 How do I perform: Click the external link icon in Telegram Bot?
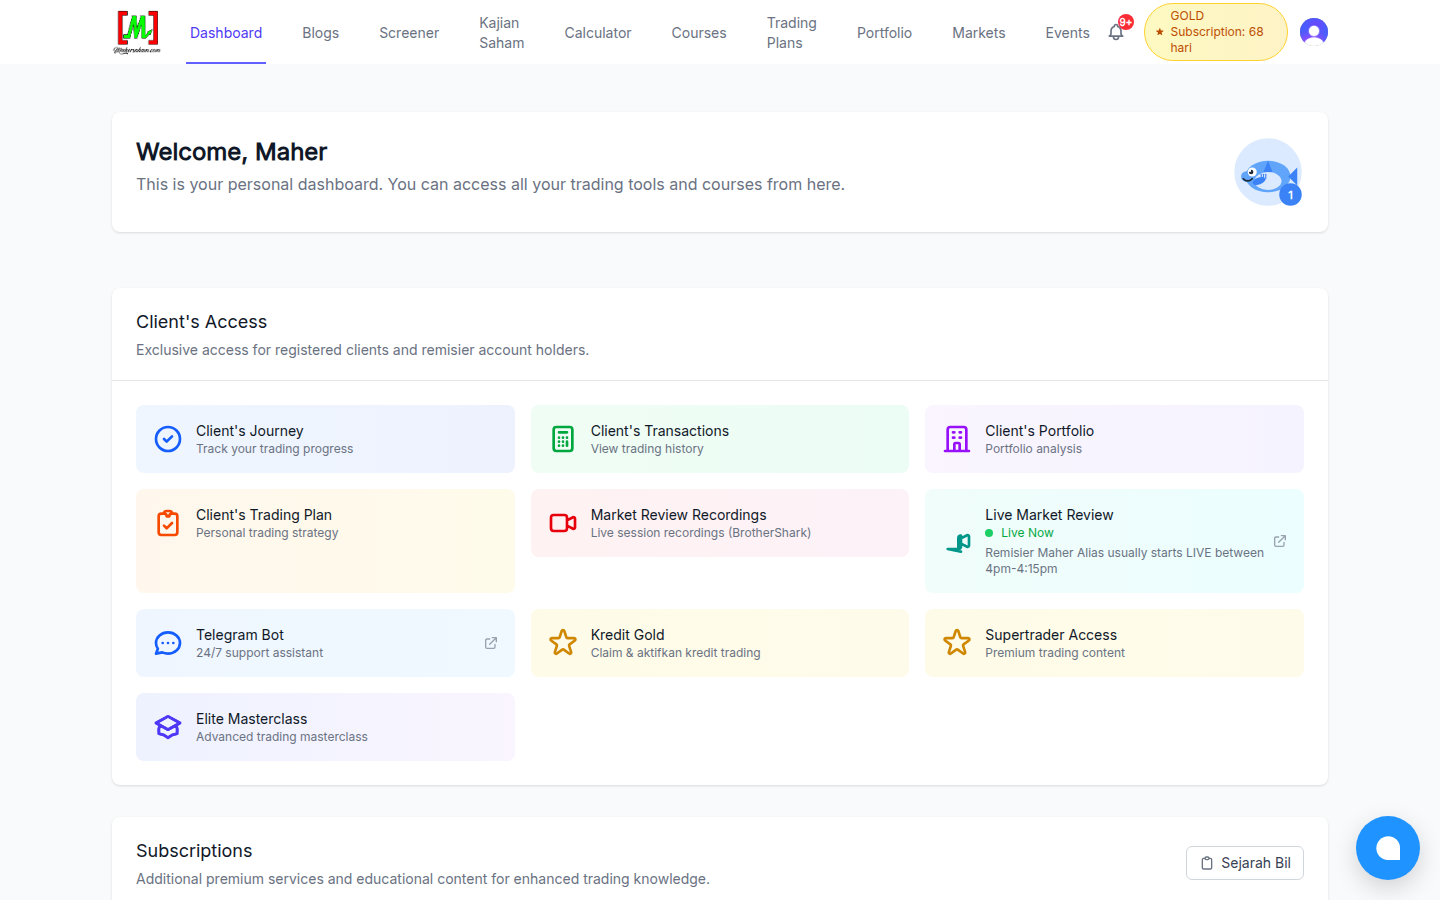[x=491, y=643]
